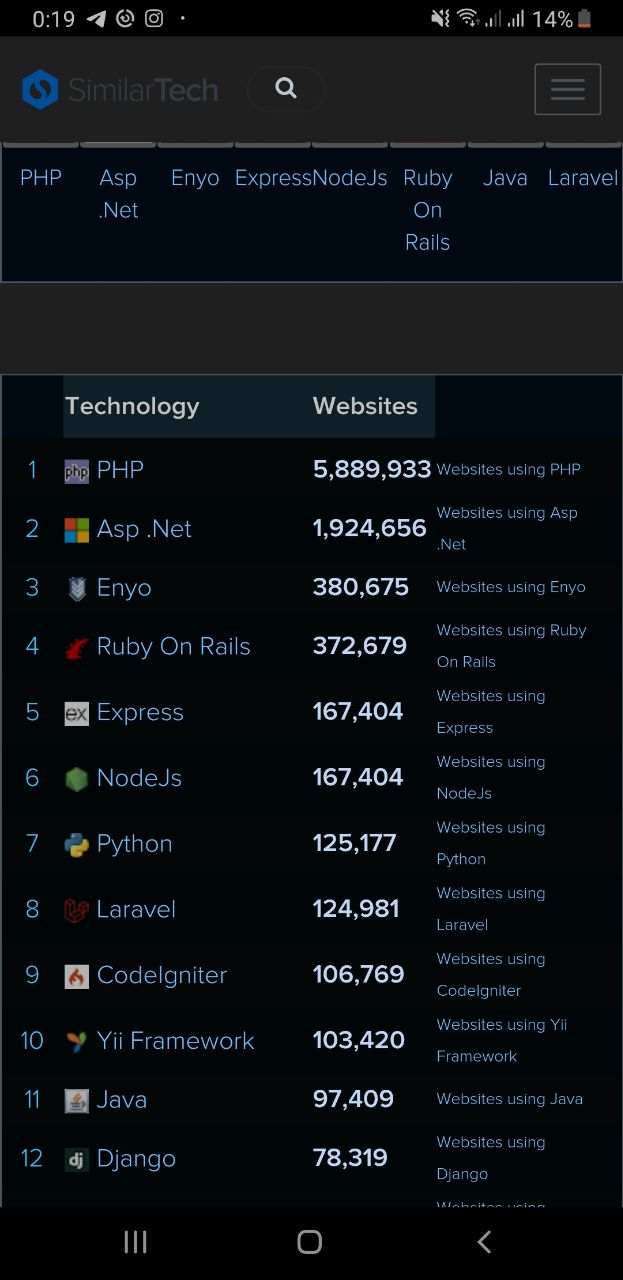The image size is (623, 1280).
Task: Follow the 'Websites using Django' link
Action: pyautogui.click(x=491, y=1158)
